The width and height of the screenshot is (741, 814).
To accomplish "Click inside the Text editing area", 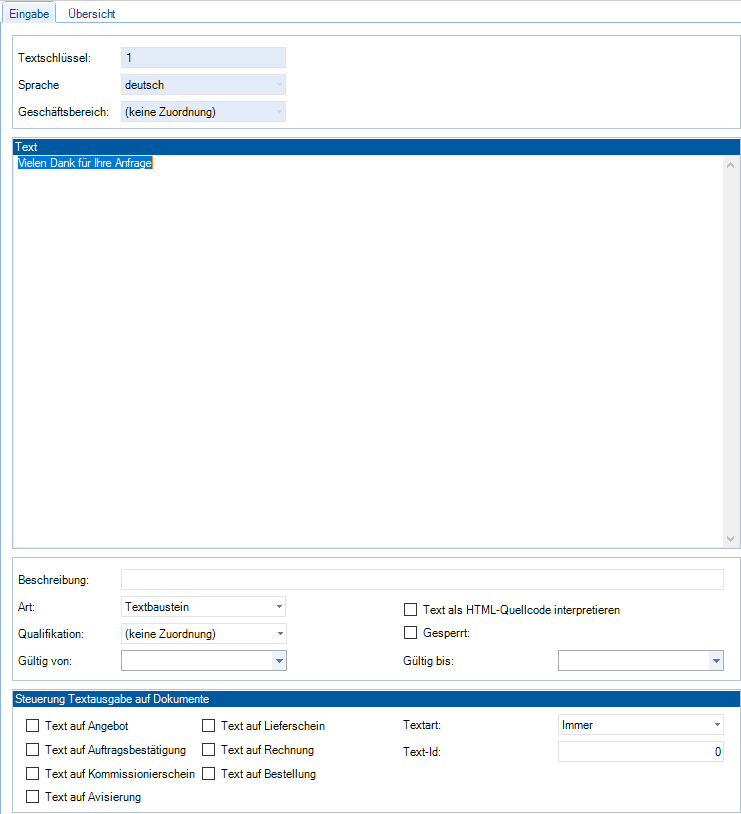I will (x=368, y=350).
